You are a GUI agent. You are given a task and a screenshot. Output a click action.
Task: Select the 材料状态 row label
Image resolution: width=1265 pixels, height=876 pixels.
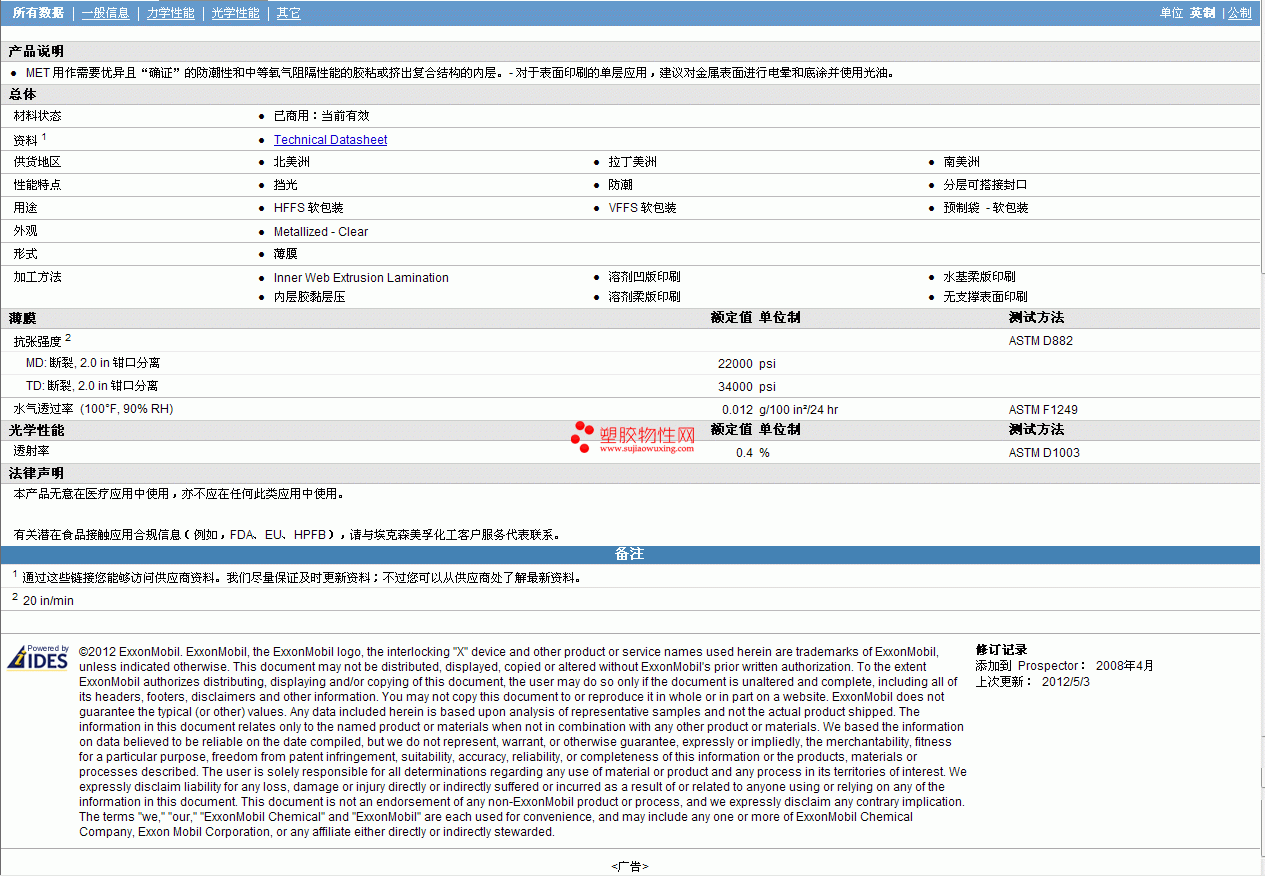point(37,116)
